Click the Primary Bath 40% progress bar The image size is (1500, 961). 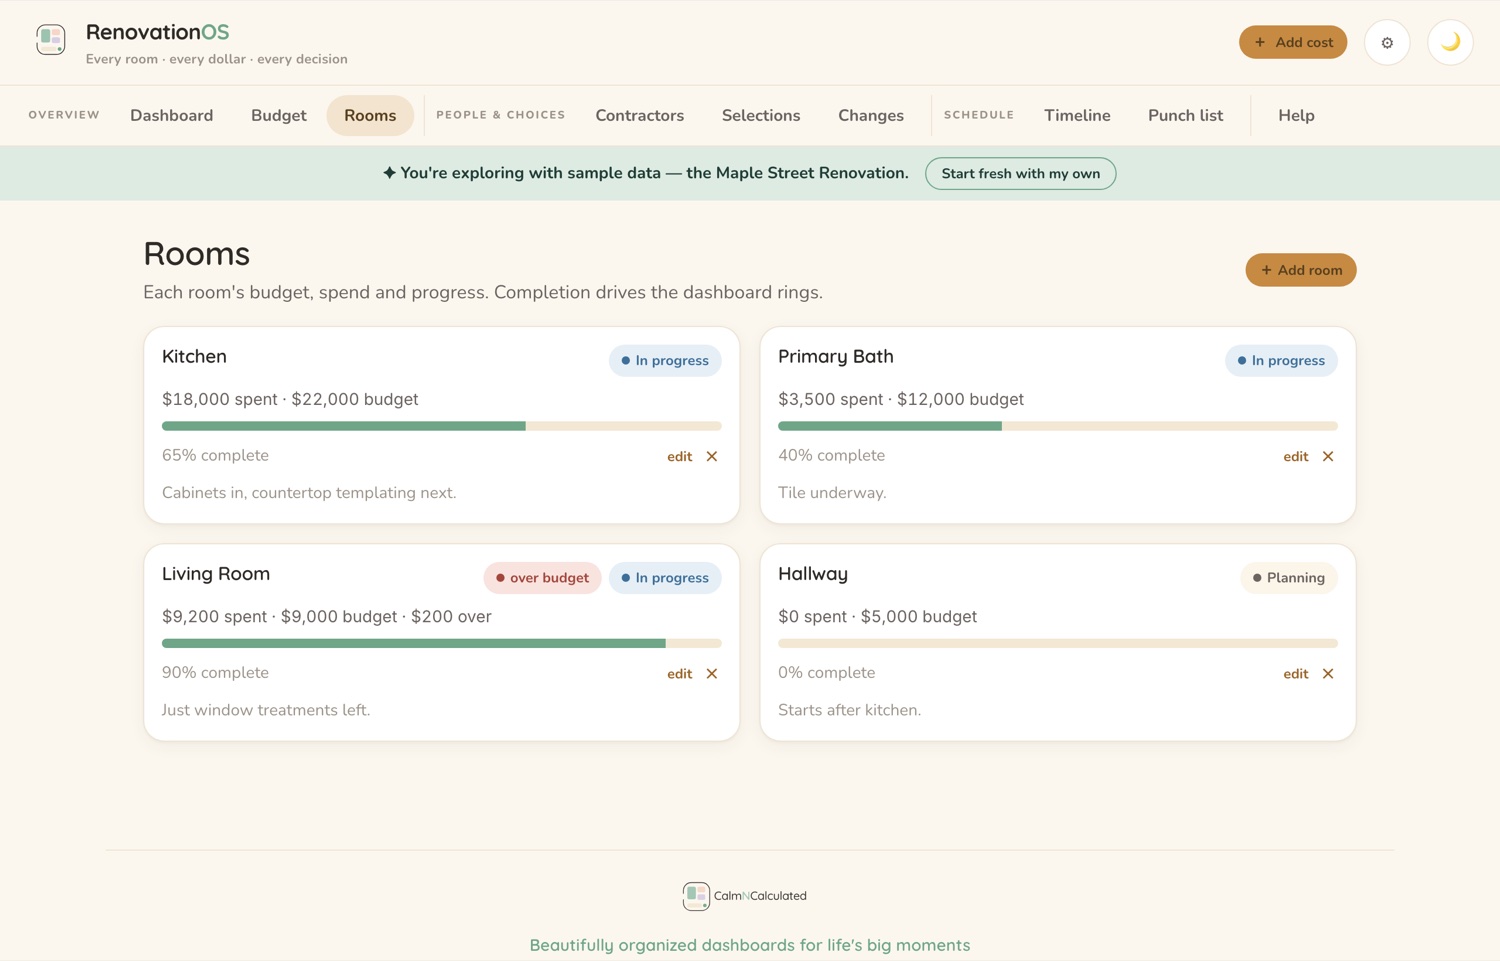(1058, 426)
